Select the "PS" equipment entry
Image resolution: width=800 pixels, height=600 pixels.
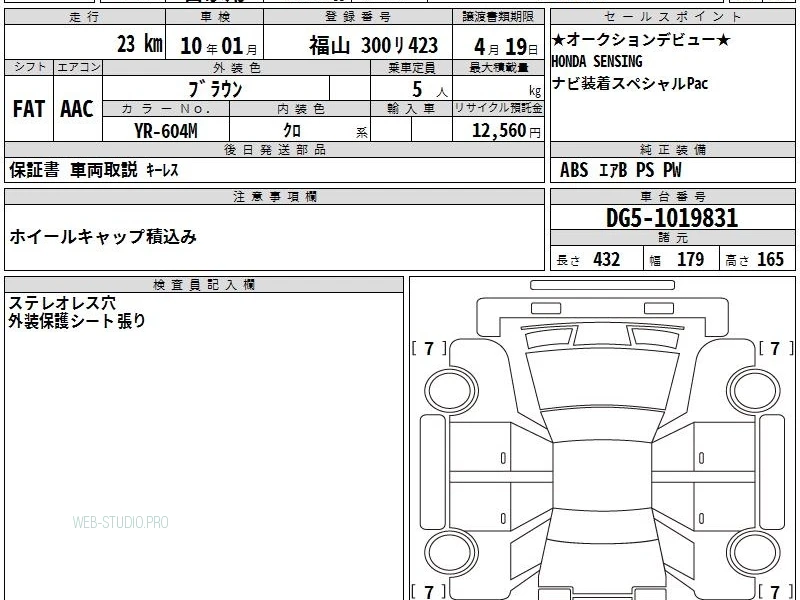645,170
